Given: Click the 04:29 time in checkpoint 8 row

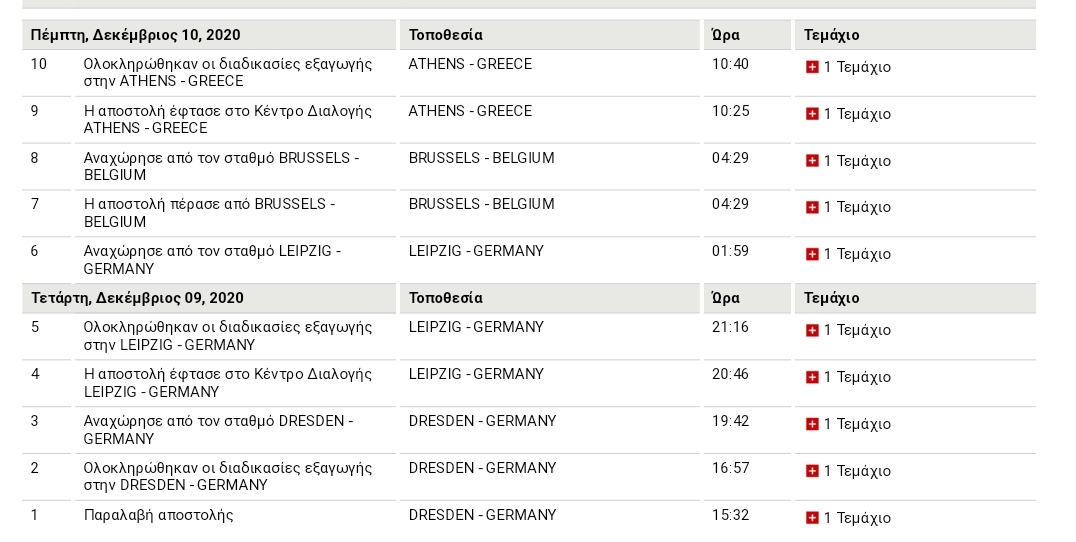Looking at the screenshot, I should [730, 158].
